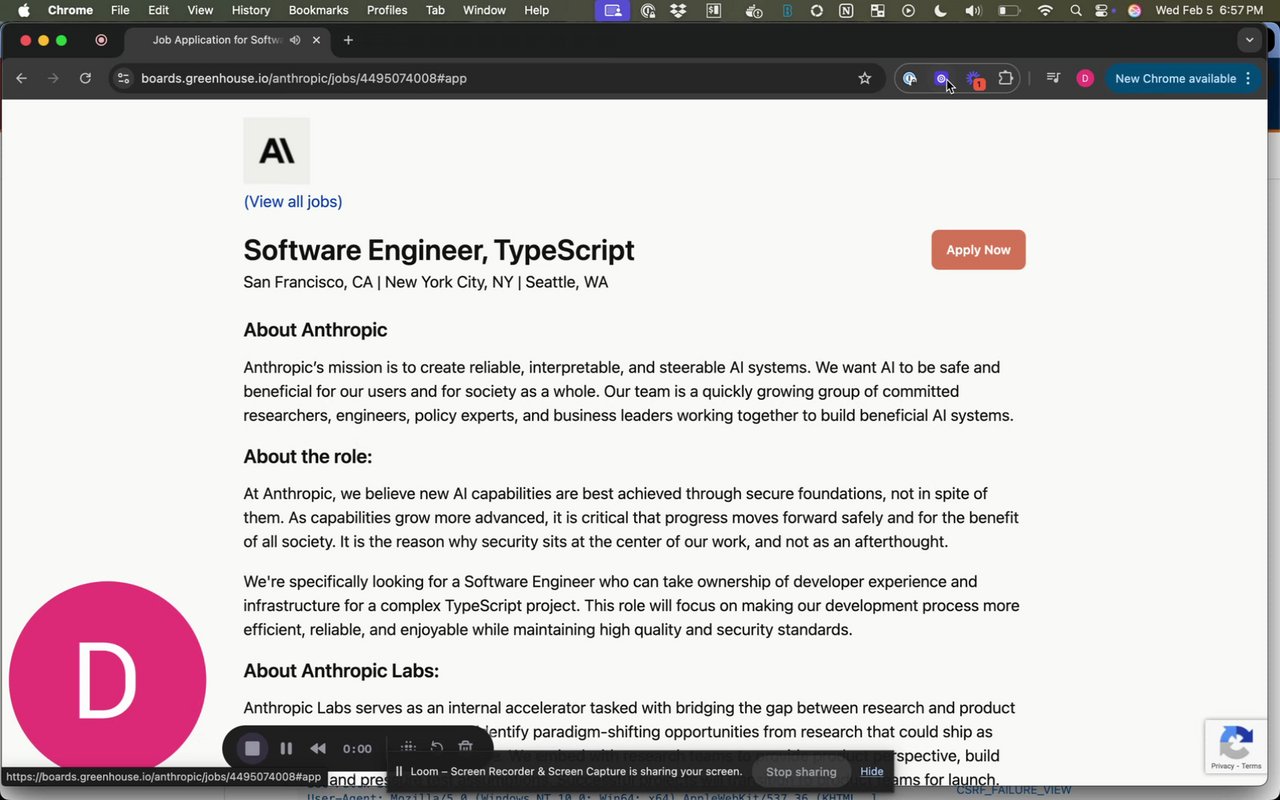Open the battery status icon
Viewport: 1280px width, 800px height.
tap(1010, 10)
